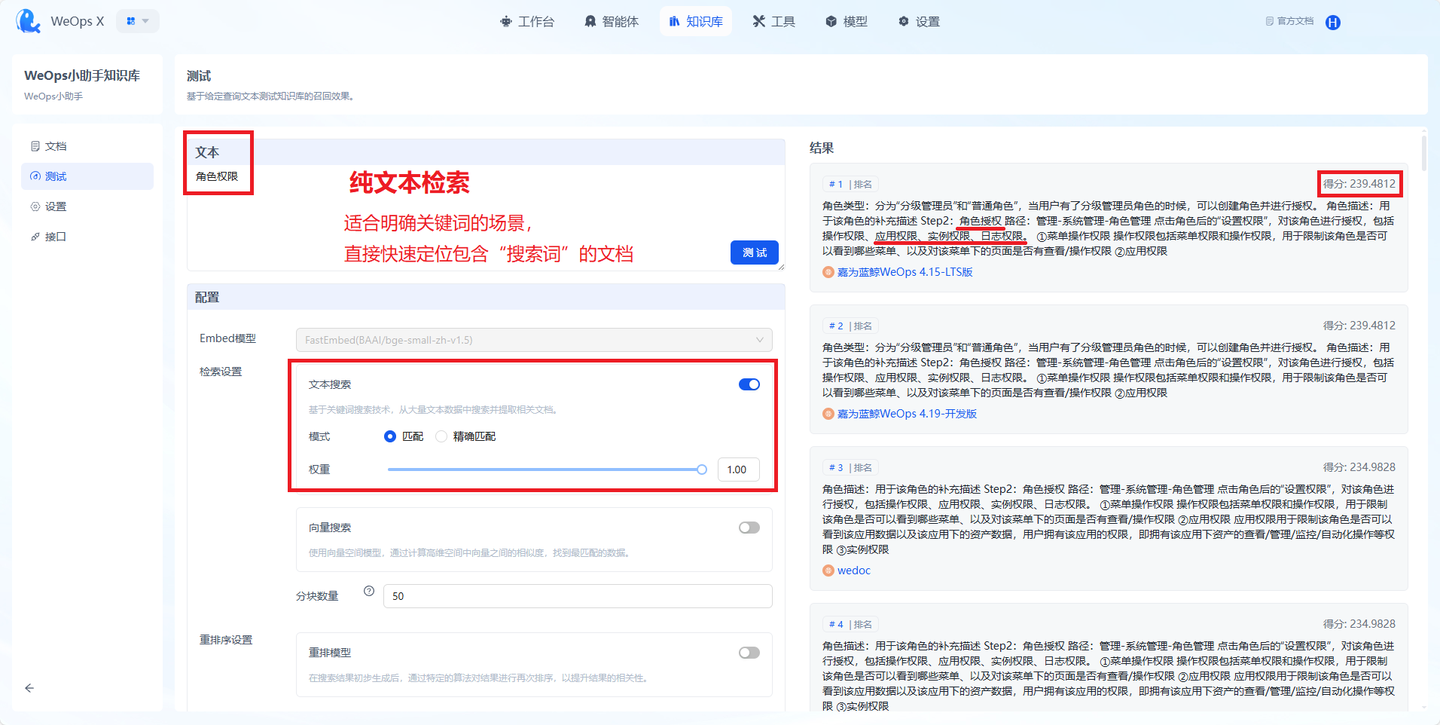
Task: Click the score 得分: 234.9828 of result #3
Action: [1359, 467]
